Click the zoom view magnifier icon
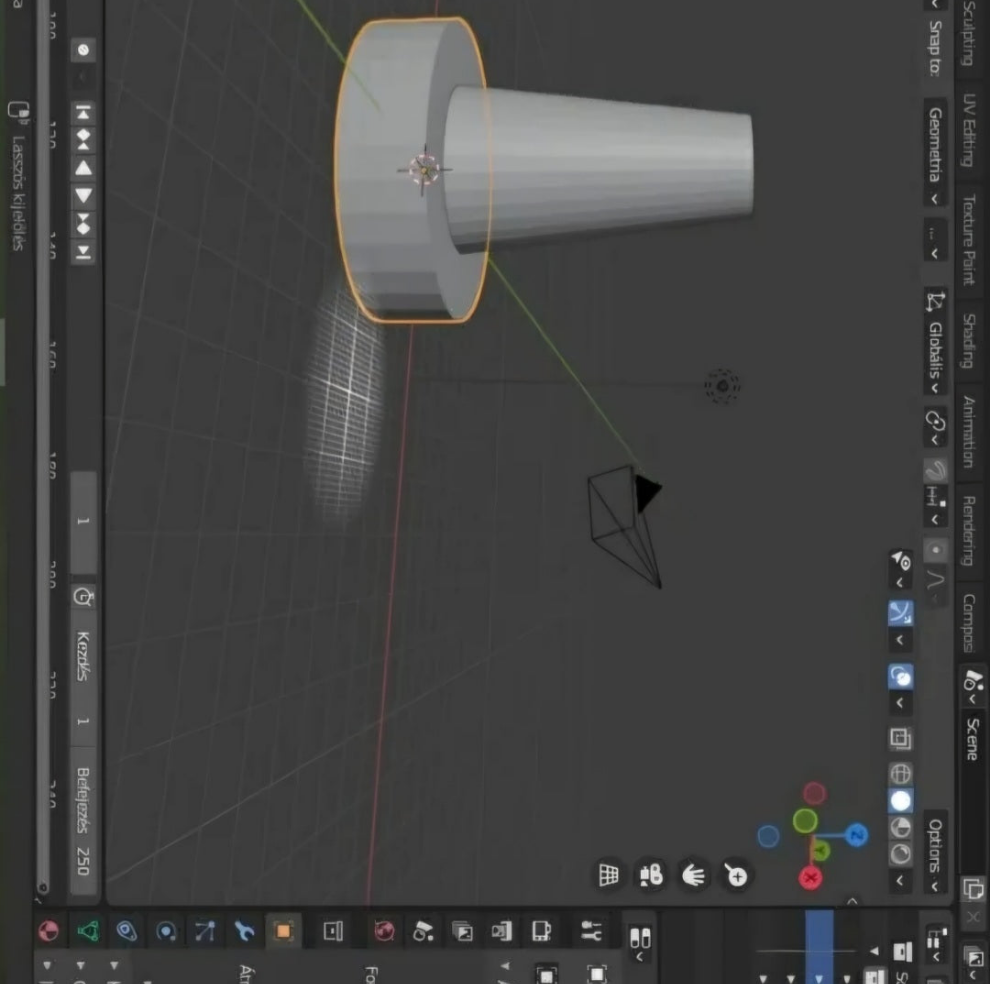Image resolution: width=990 pixels, height=984 pixels. click(736, 876)
